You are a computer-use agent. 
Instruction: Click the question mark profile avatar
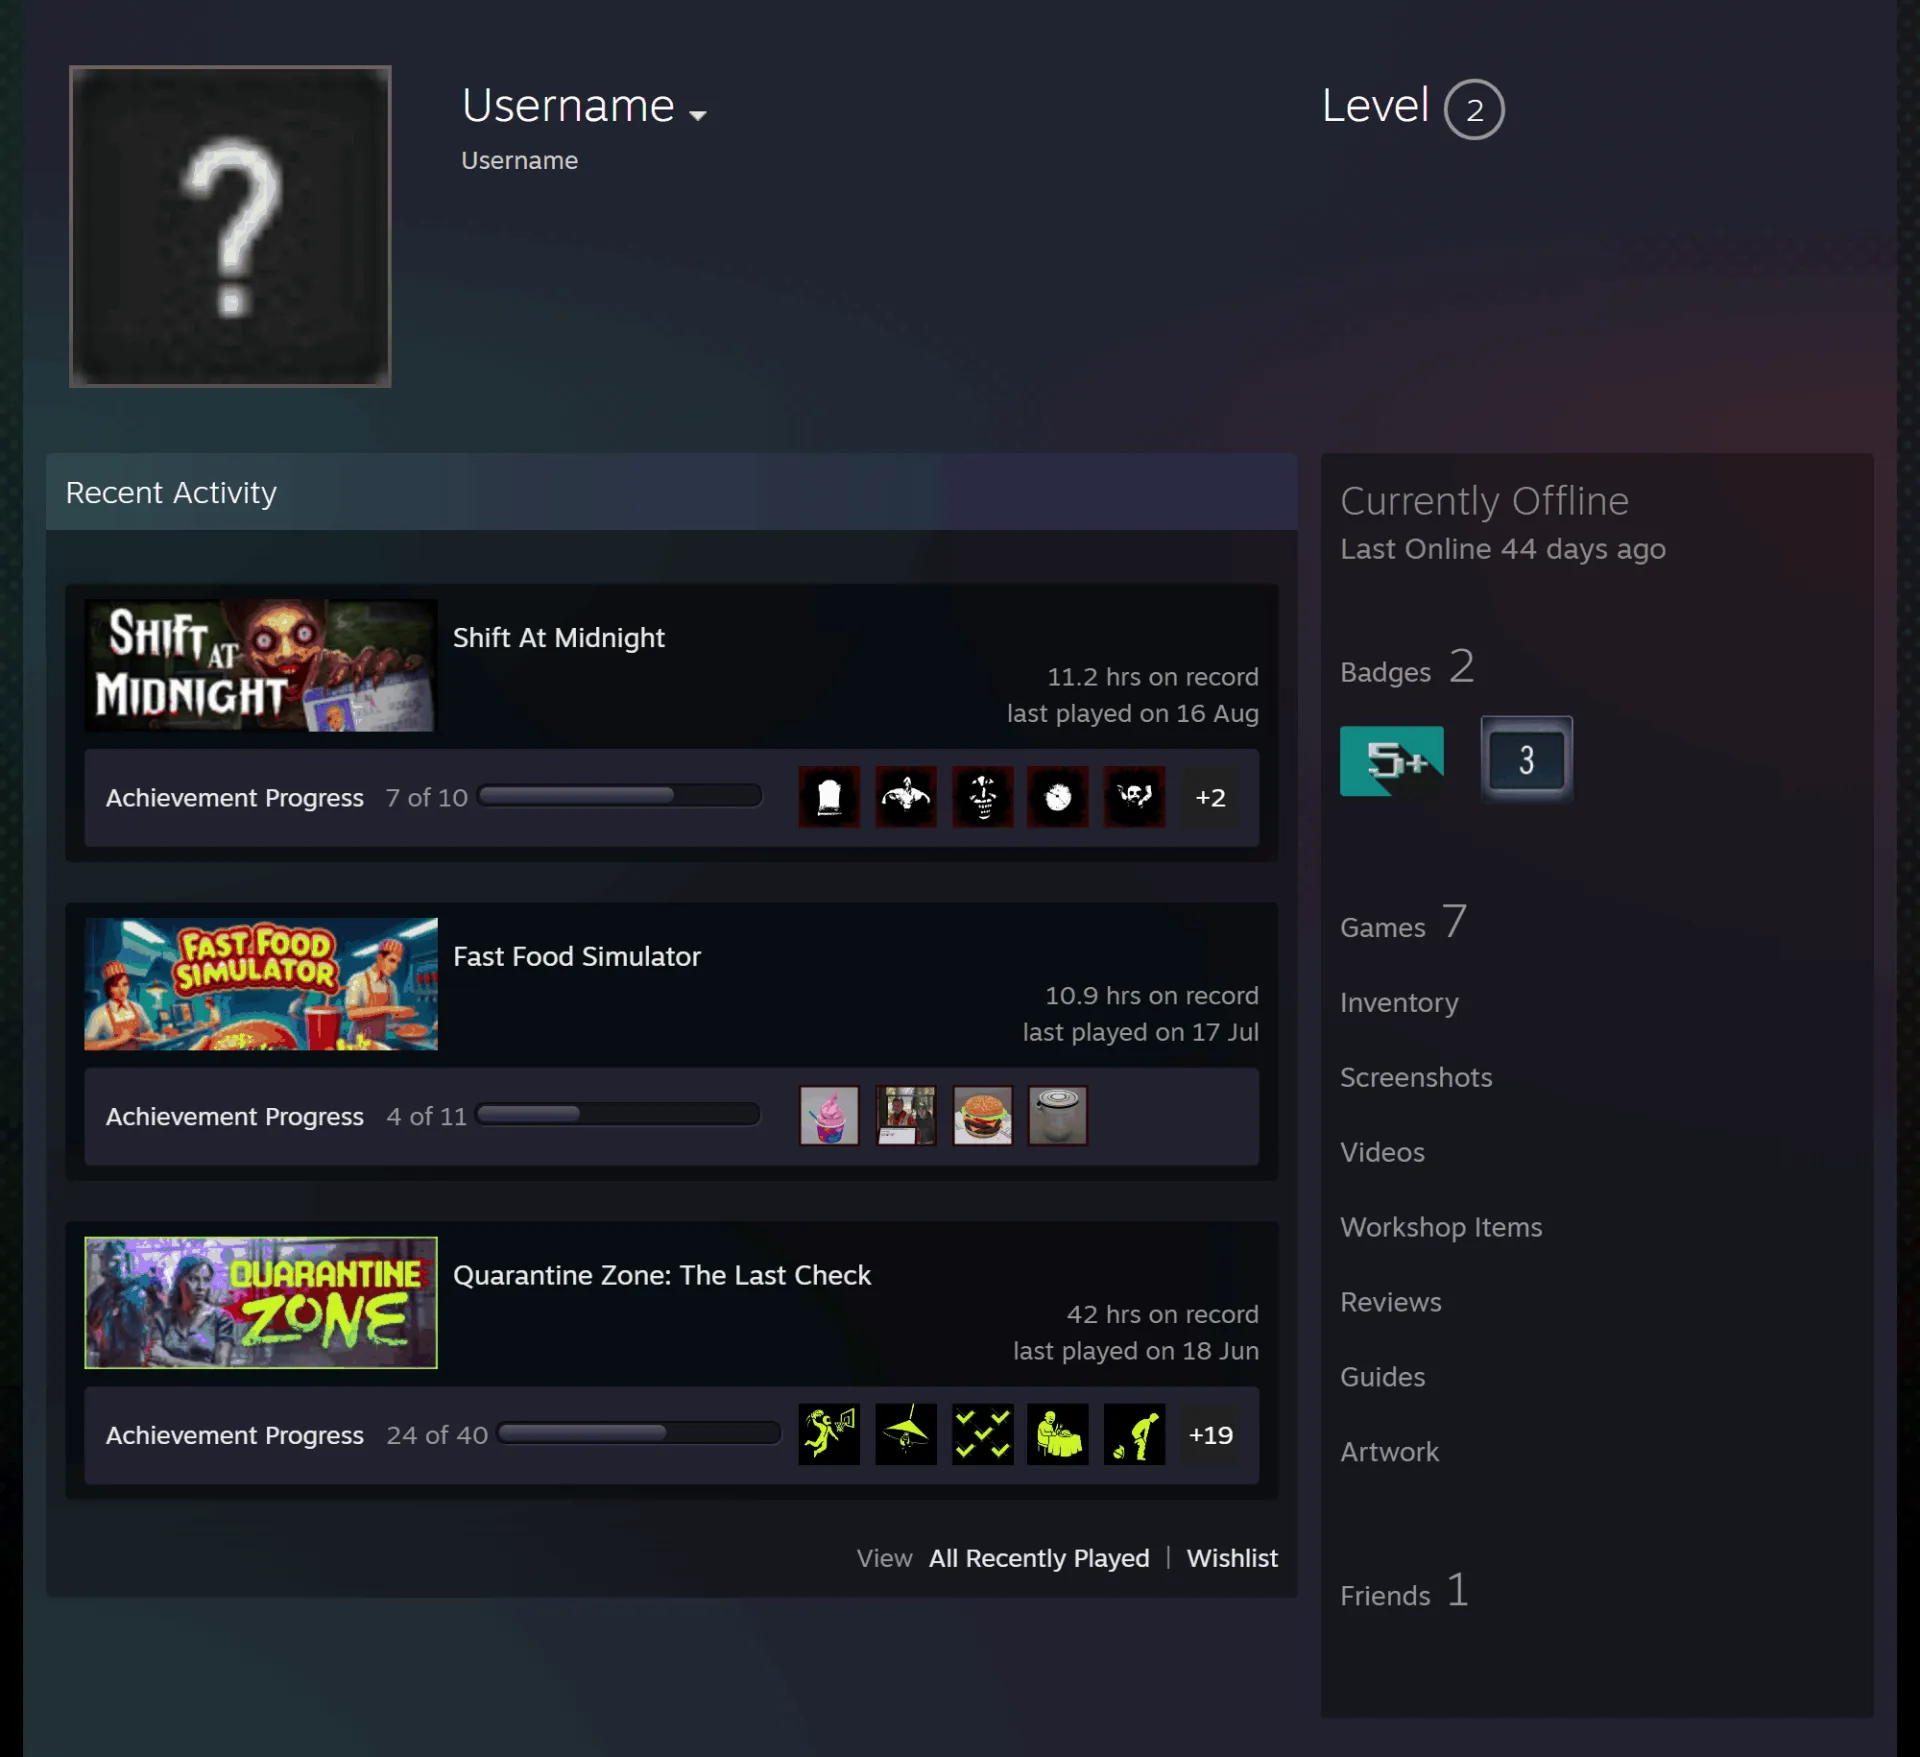(x=230, y=226)
